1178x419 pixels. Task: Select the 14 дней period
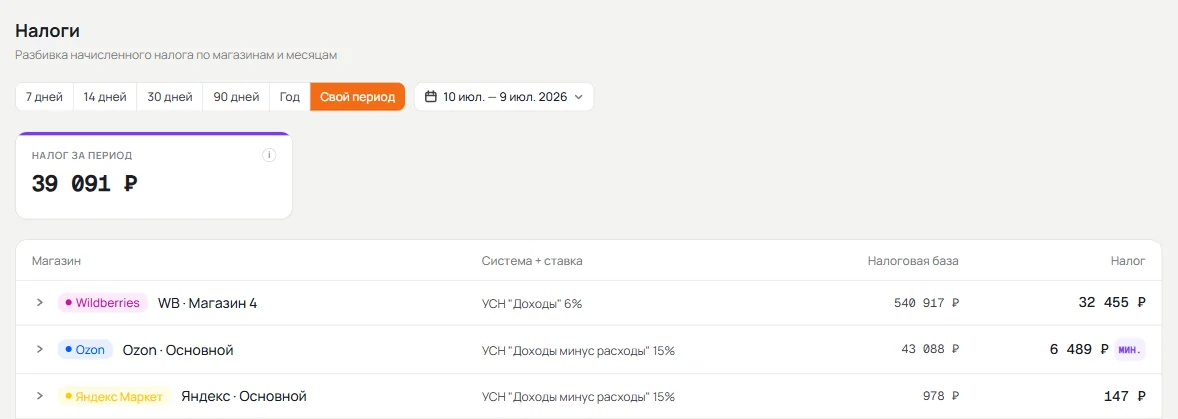pyautogui.click(x=105, y=97)
